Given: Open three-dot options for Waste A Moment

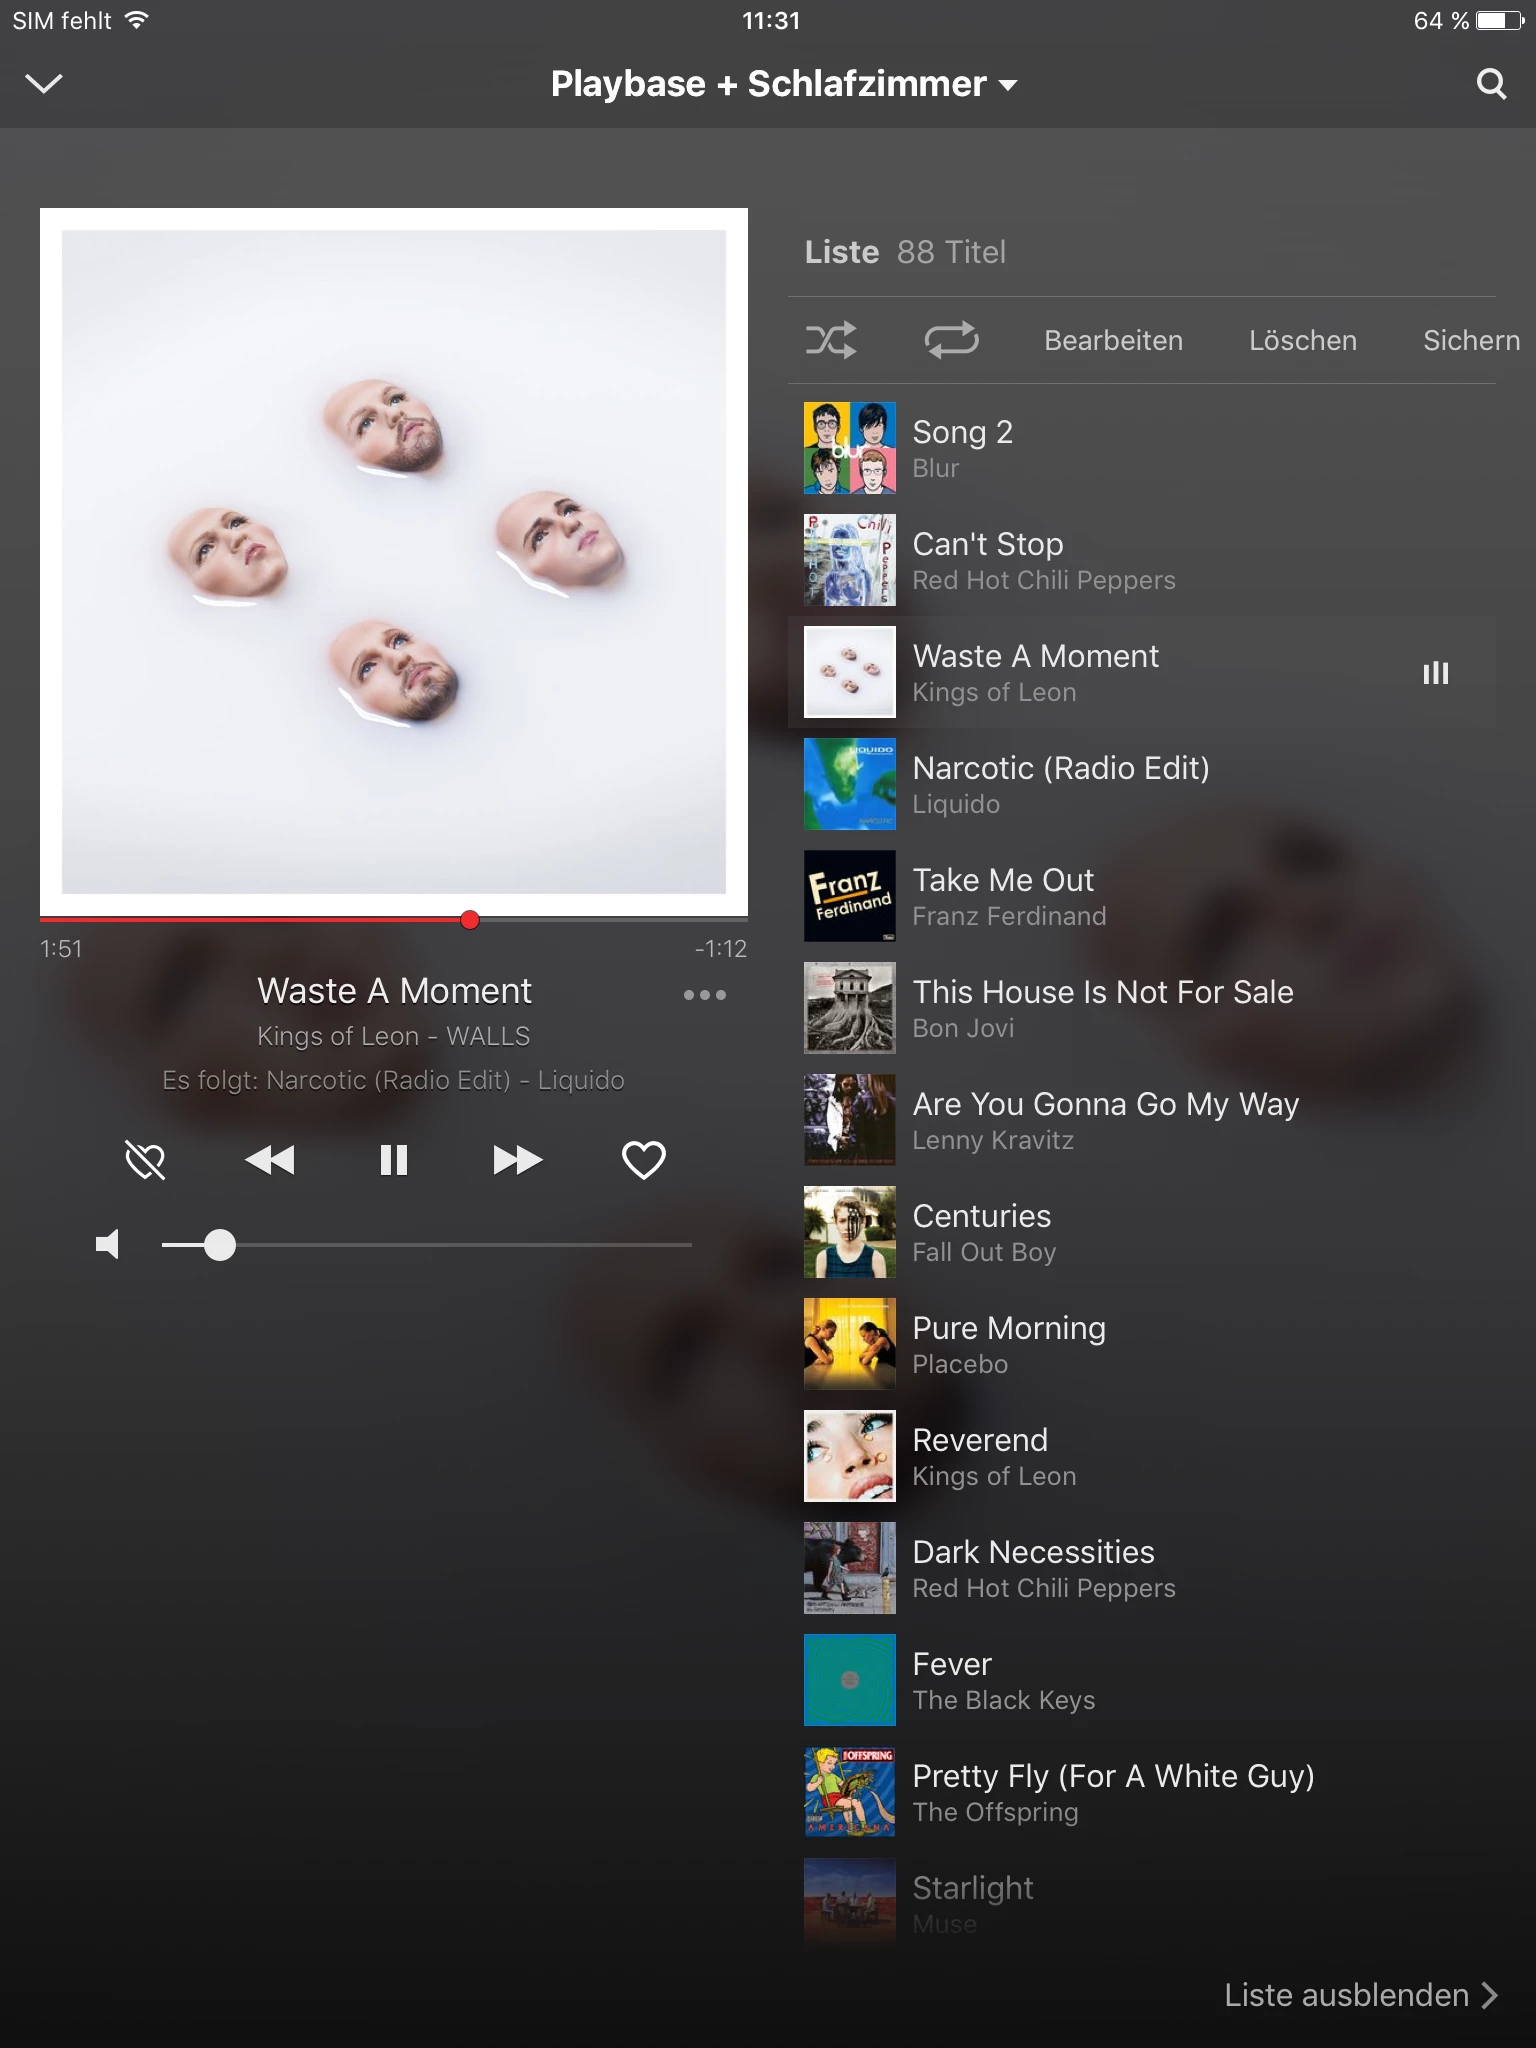Looking at the screenshot, I should pyautogui.click(x=705, y=995).
